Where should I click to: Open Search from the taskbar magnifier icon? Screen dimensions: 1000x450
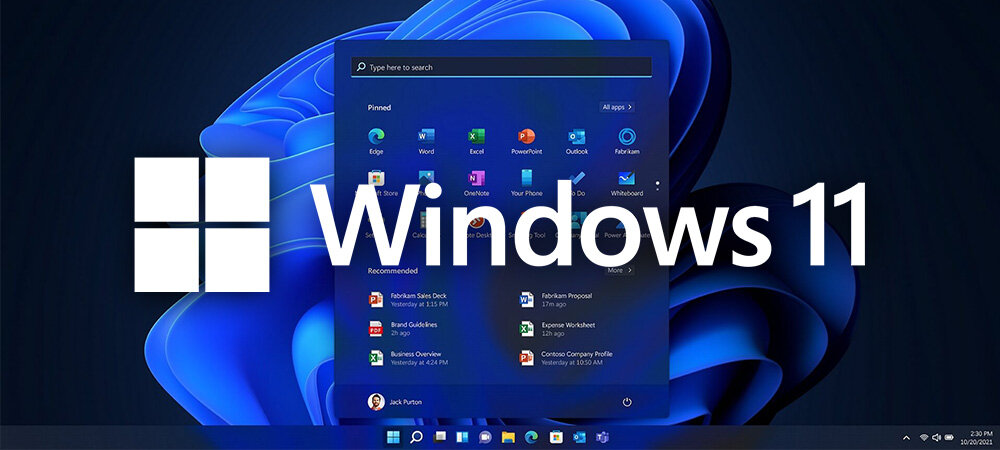pos(416,437)
